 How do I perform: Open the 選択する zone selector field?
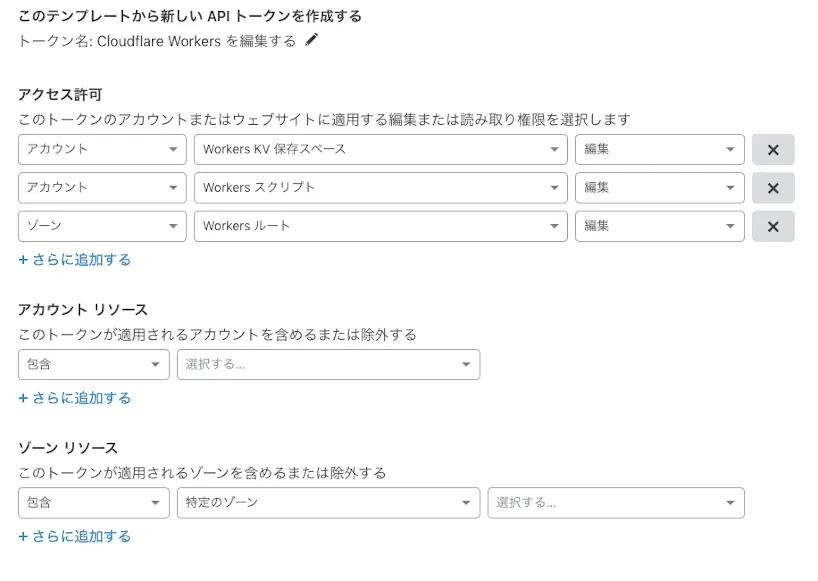[x=615, y=503]
